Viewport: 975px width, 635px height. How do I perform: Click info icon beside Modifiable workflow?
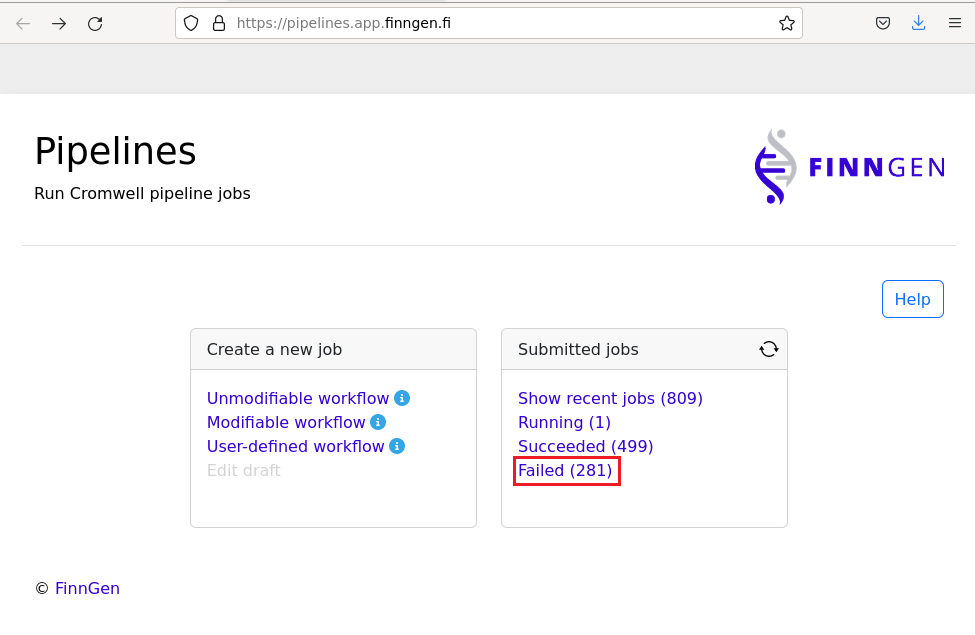pos(378,422)
